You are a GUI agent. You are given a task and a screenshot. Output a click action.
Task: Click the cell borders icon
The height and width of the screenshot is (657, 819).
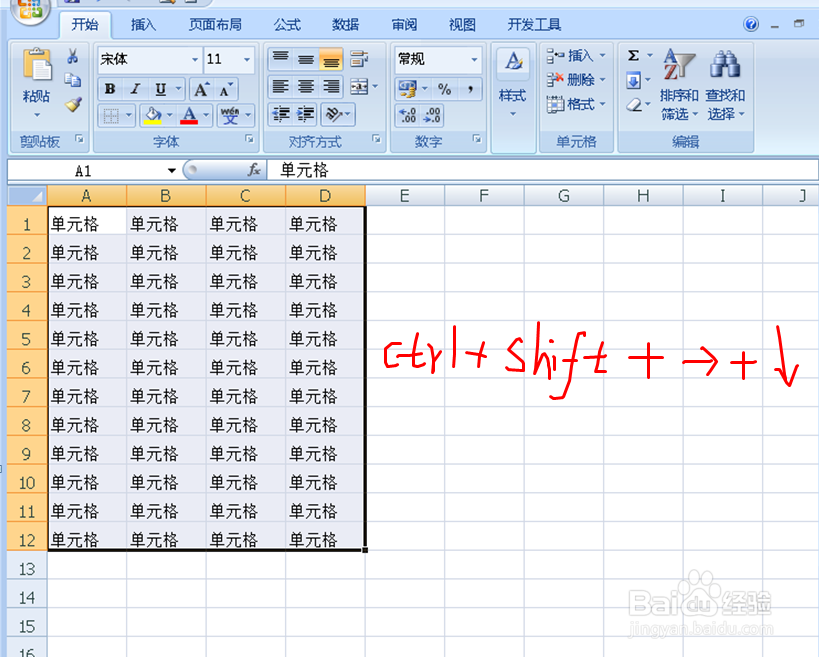click(111, 115)
